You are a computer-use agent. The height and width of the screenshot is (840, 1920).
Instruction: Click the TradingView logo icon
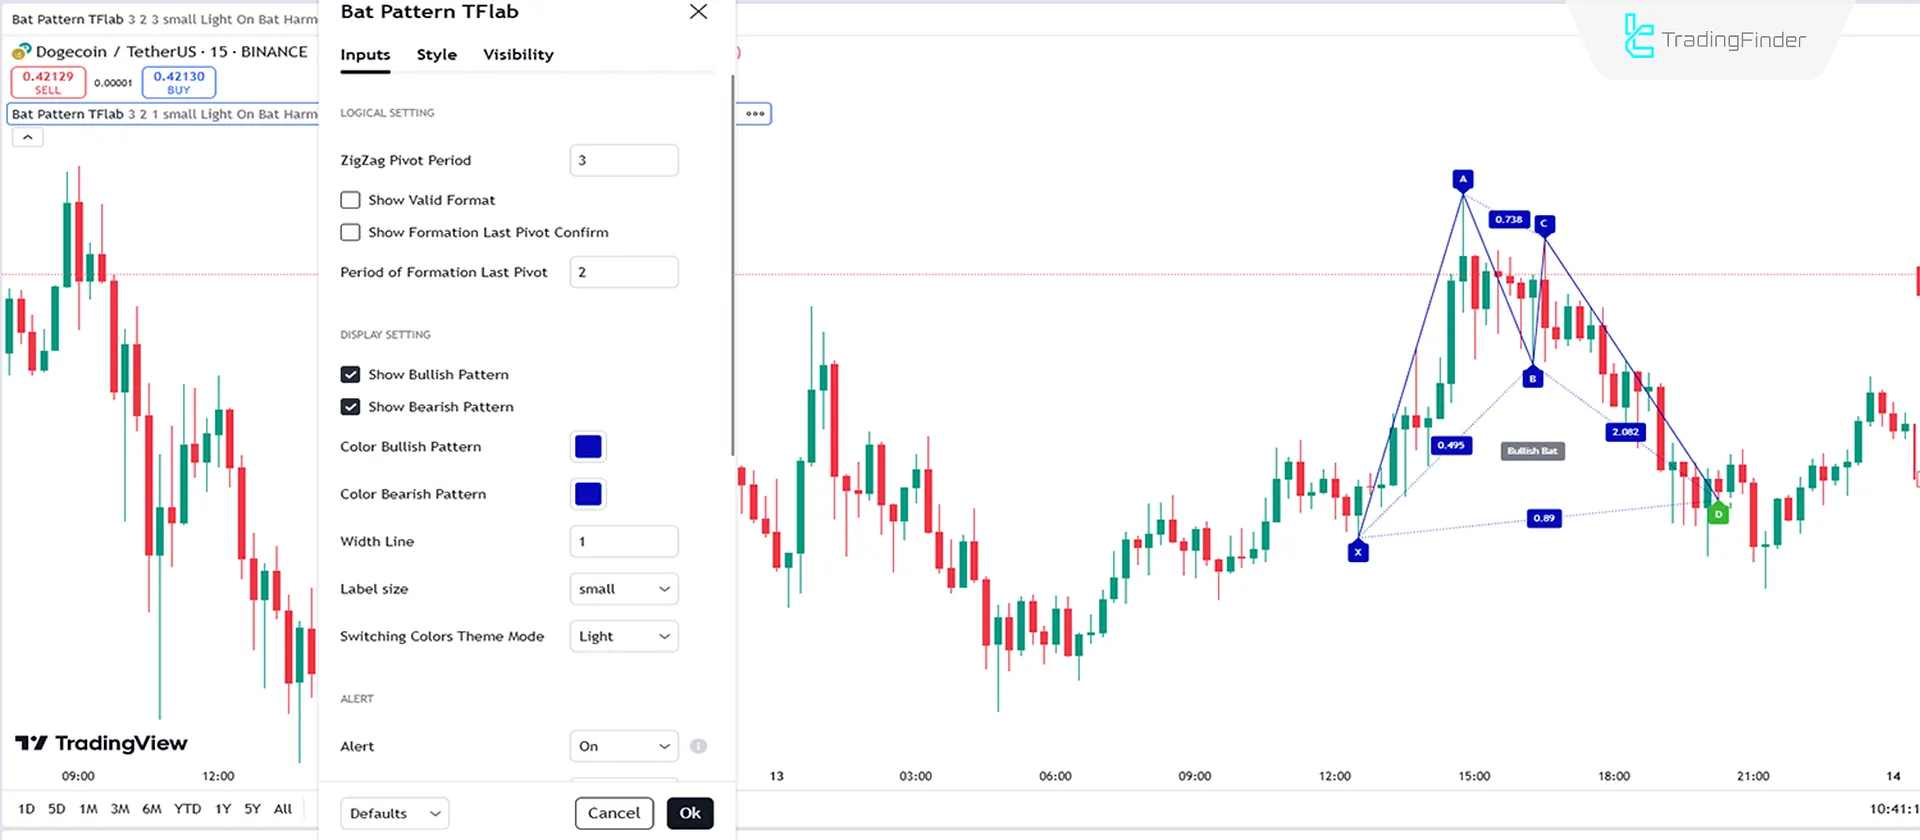click(x=33, y=743)
